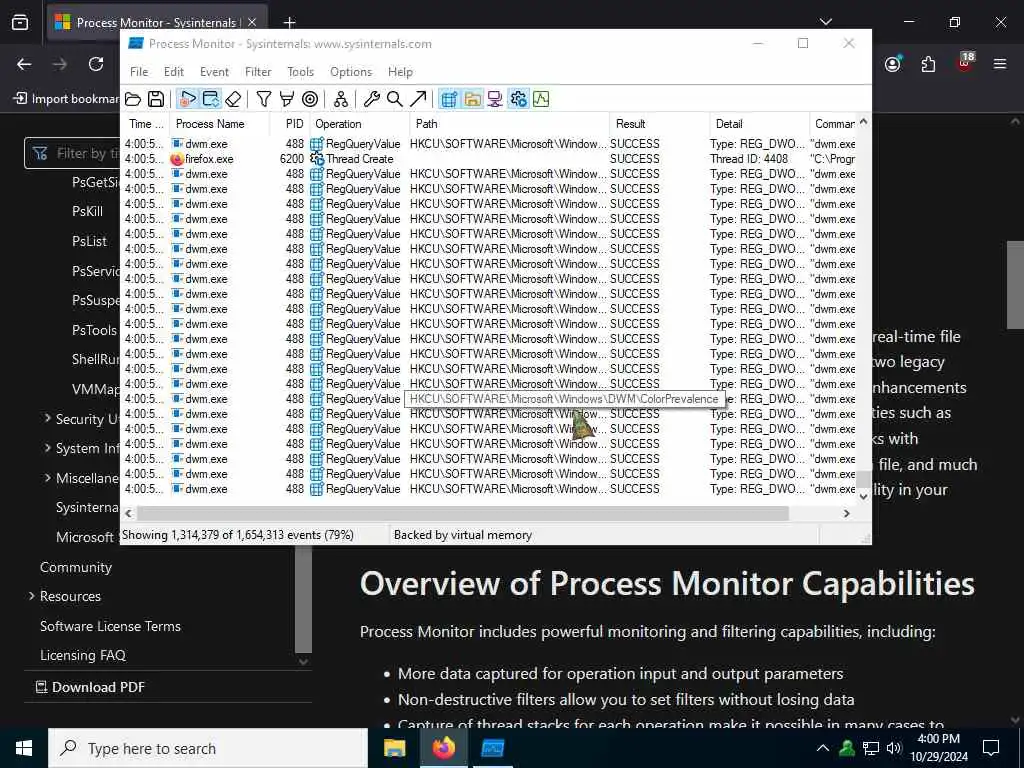Open Community link in sidebar
Viewport: 1024px width, 768px height.
tap(76, 568)
